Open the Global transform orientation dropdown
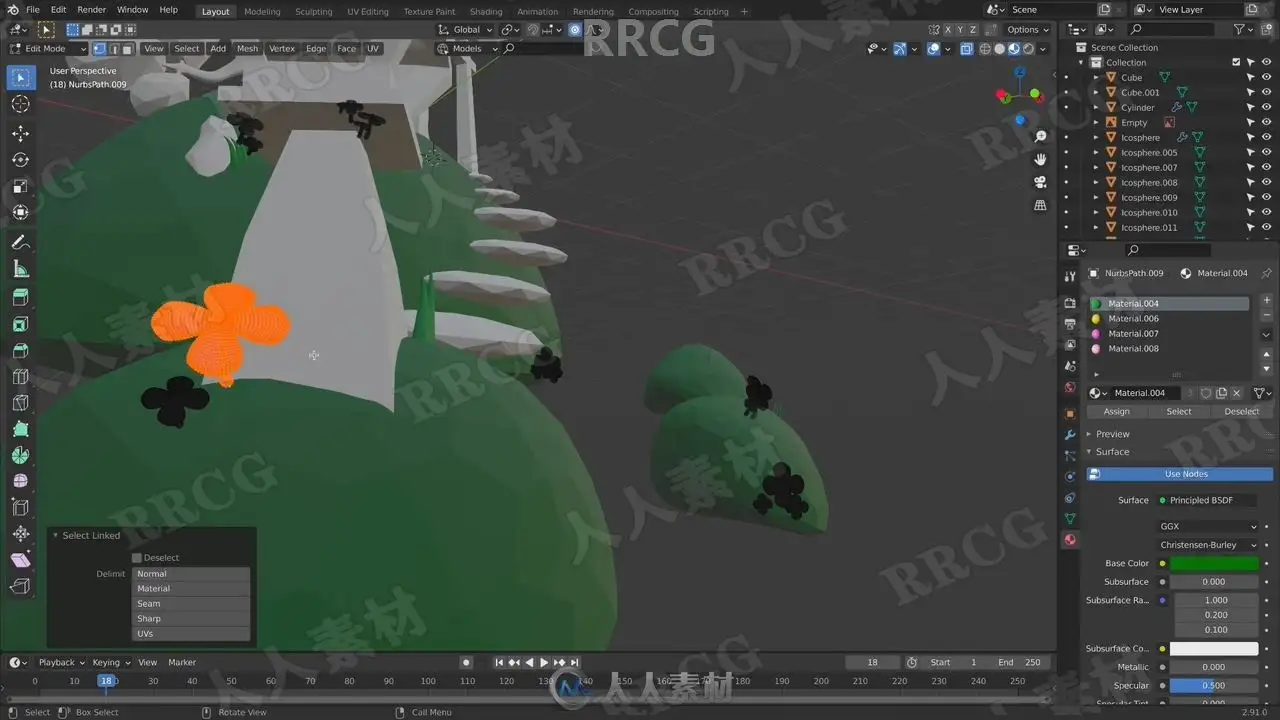This screenshot has width=1280, height=720. coord(467,30)
